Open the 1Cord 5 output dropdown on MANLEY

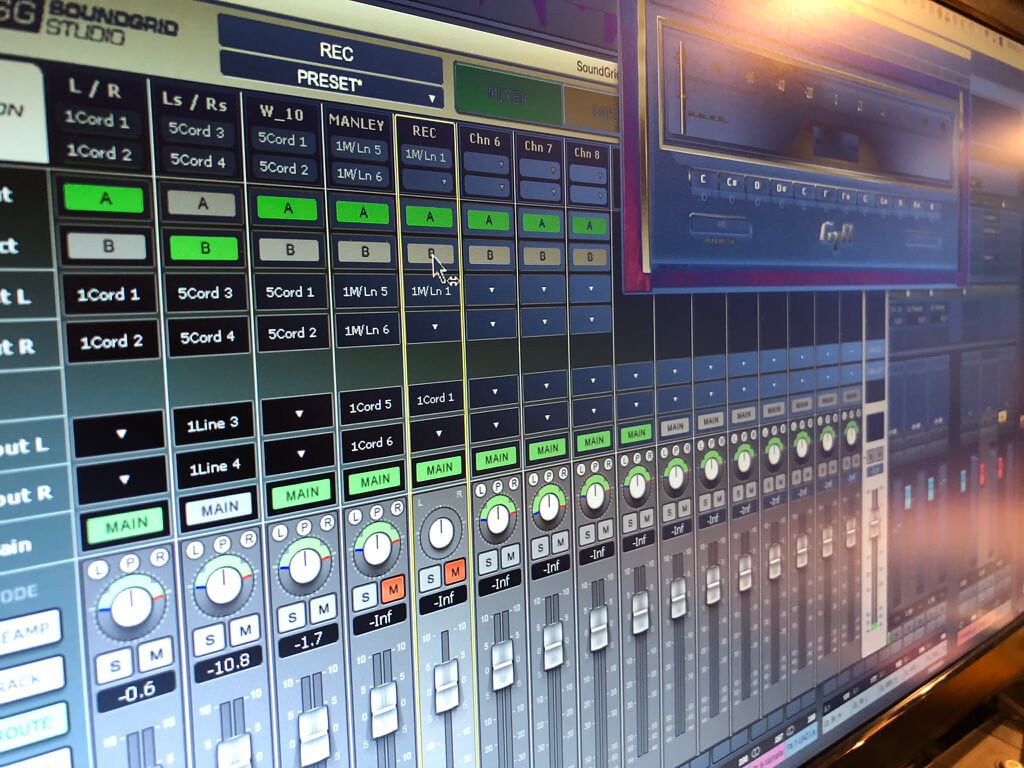pos(370,406)
